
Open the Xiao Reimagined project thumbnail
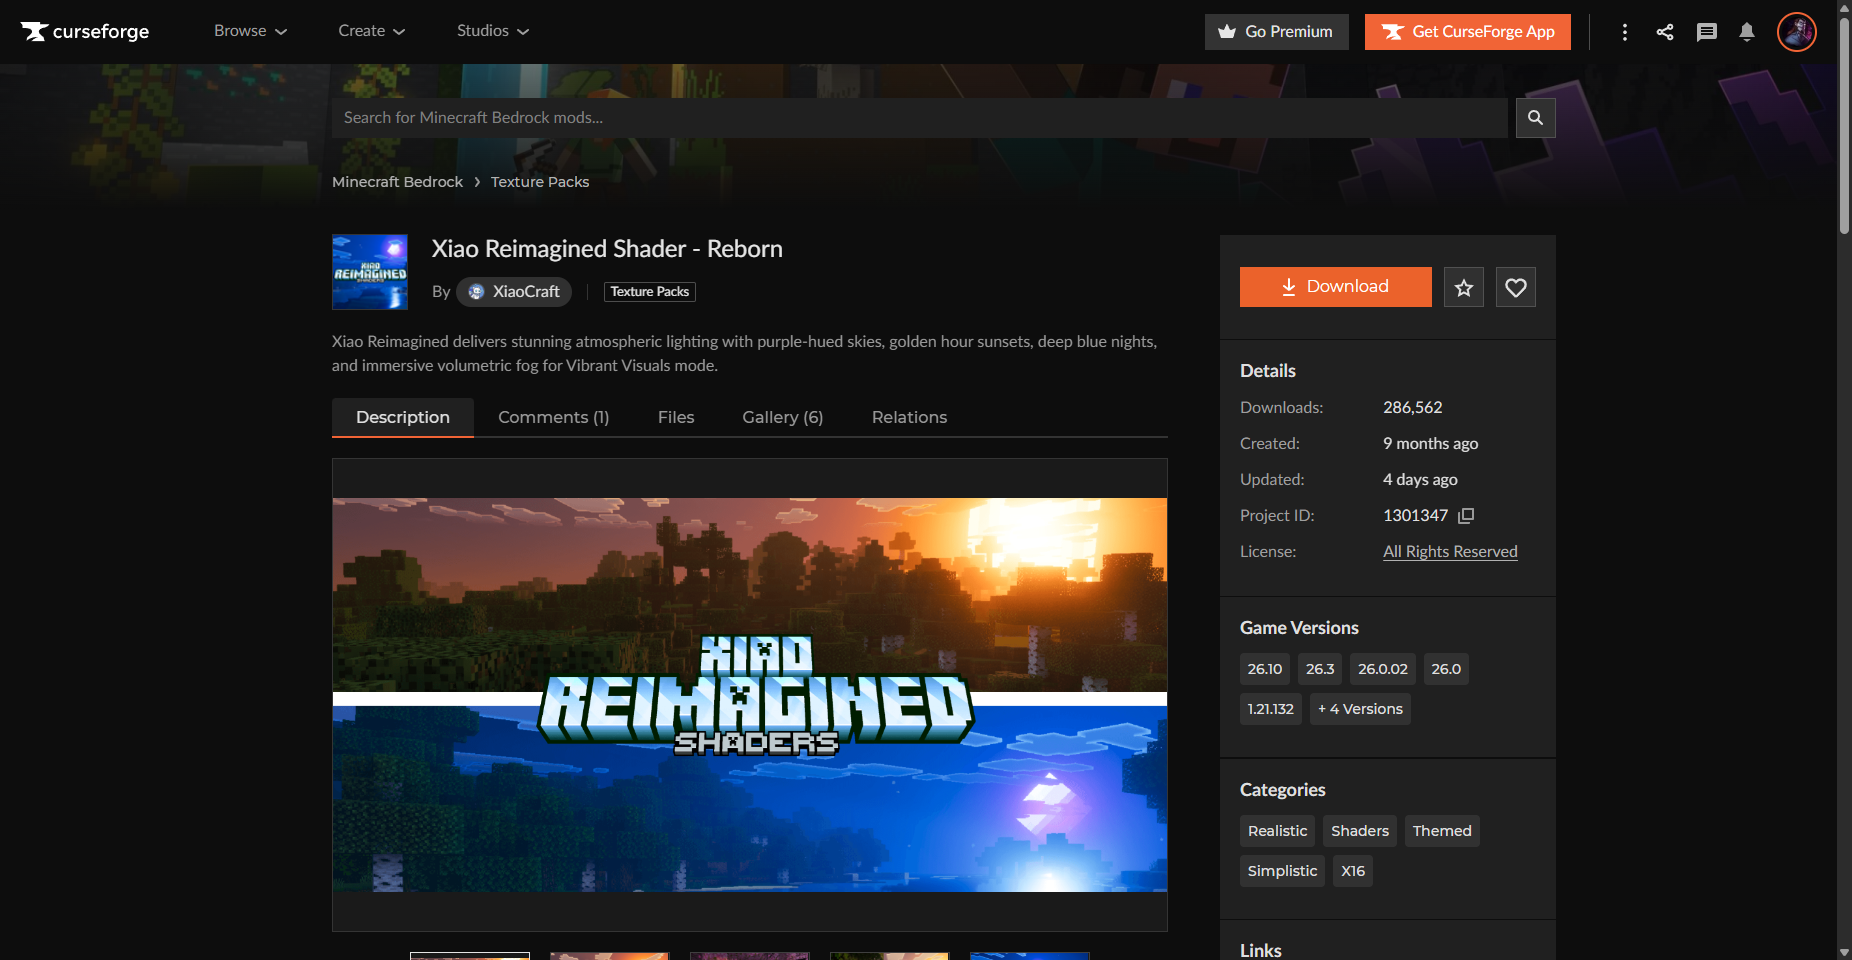coord(370,272)
